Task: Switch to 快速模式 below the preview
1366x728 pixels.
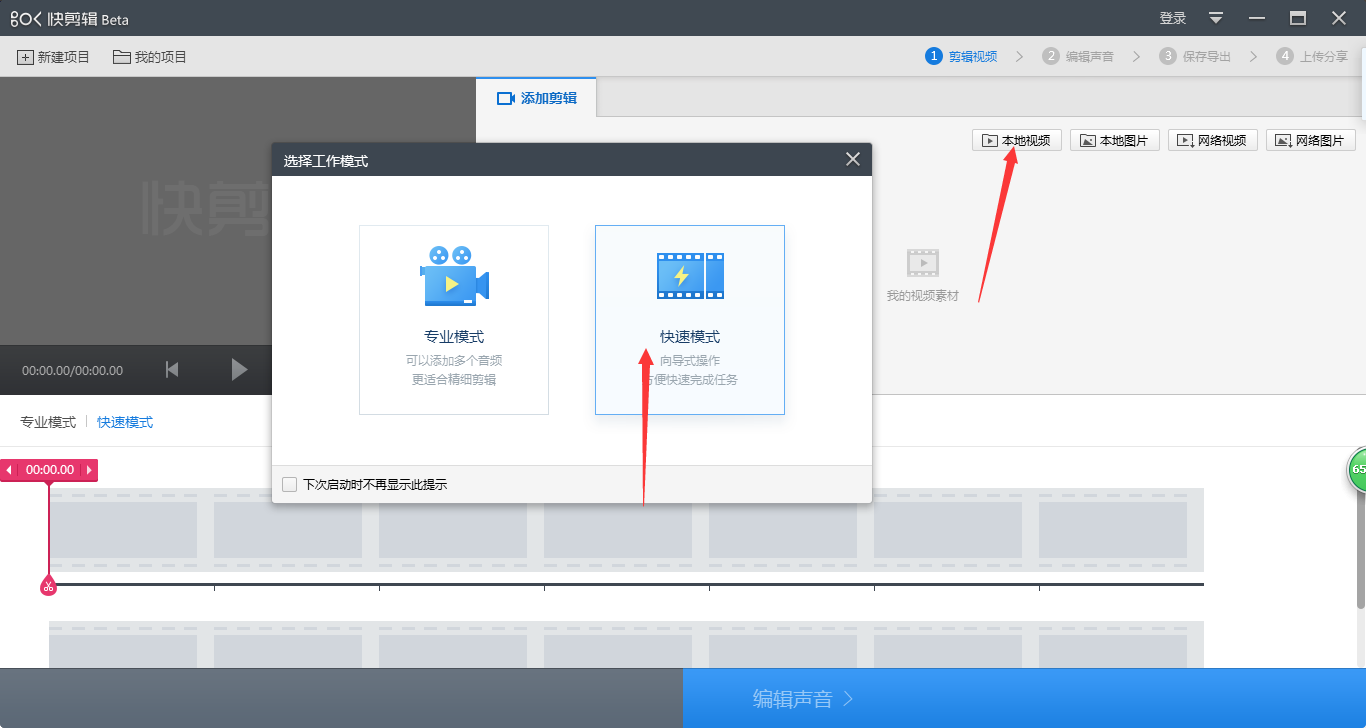Action: (x=125, y=422)
